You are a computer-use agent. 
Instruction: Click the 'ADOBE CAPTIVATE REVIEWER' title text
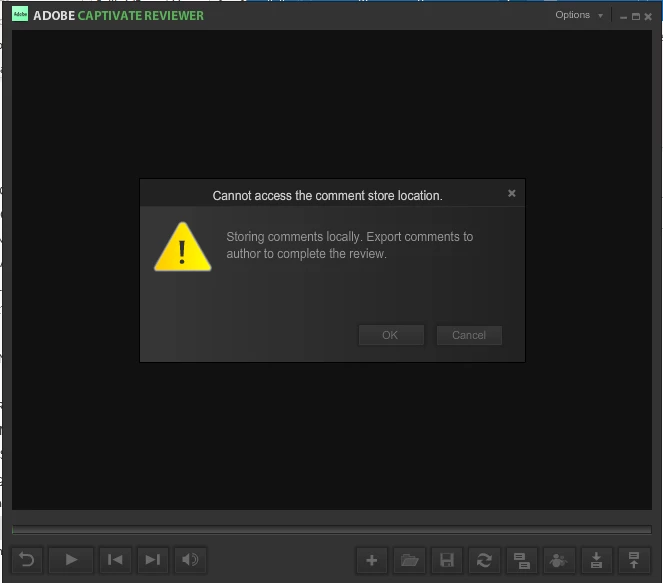click(x=118, y=16)
